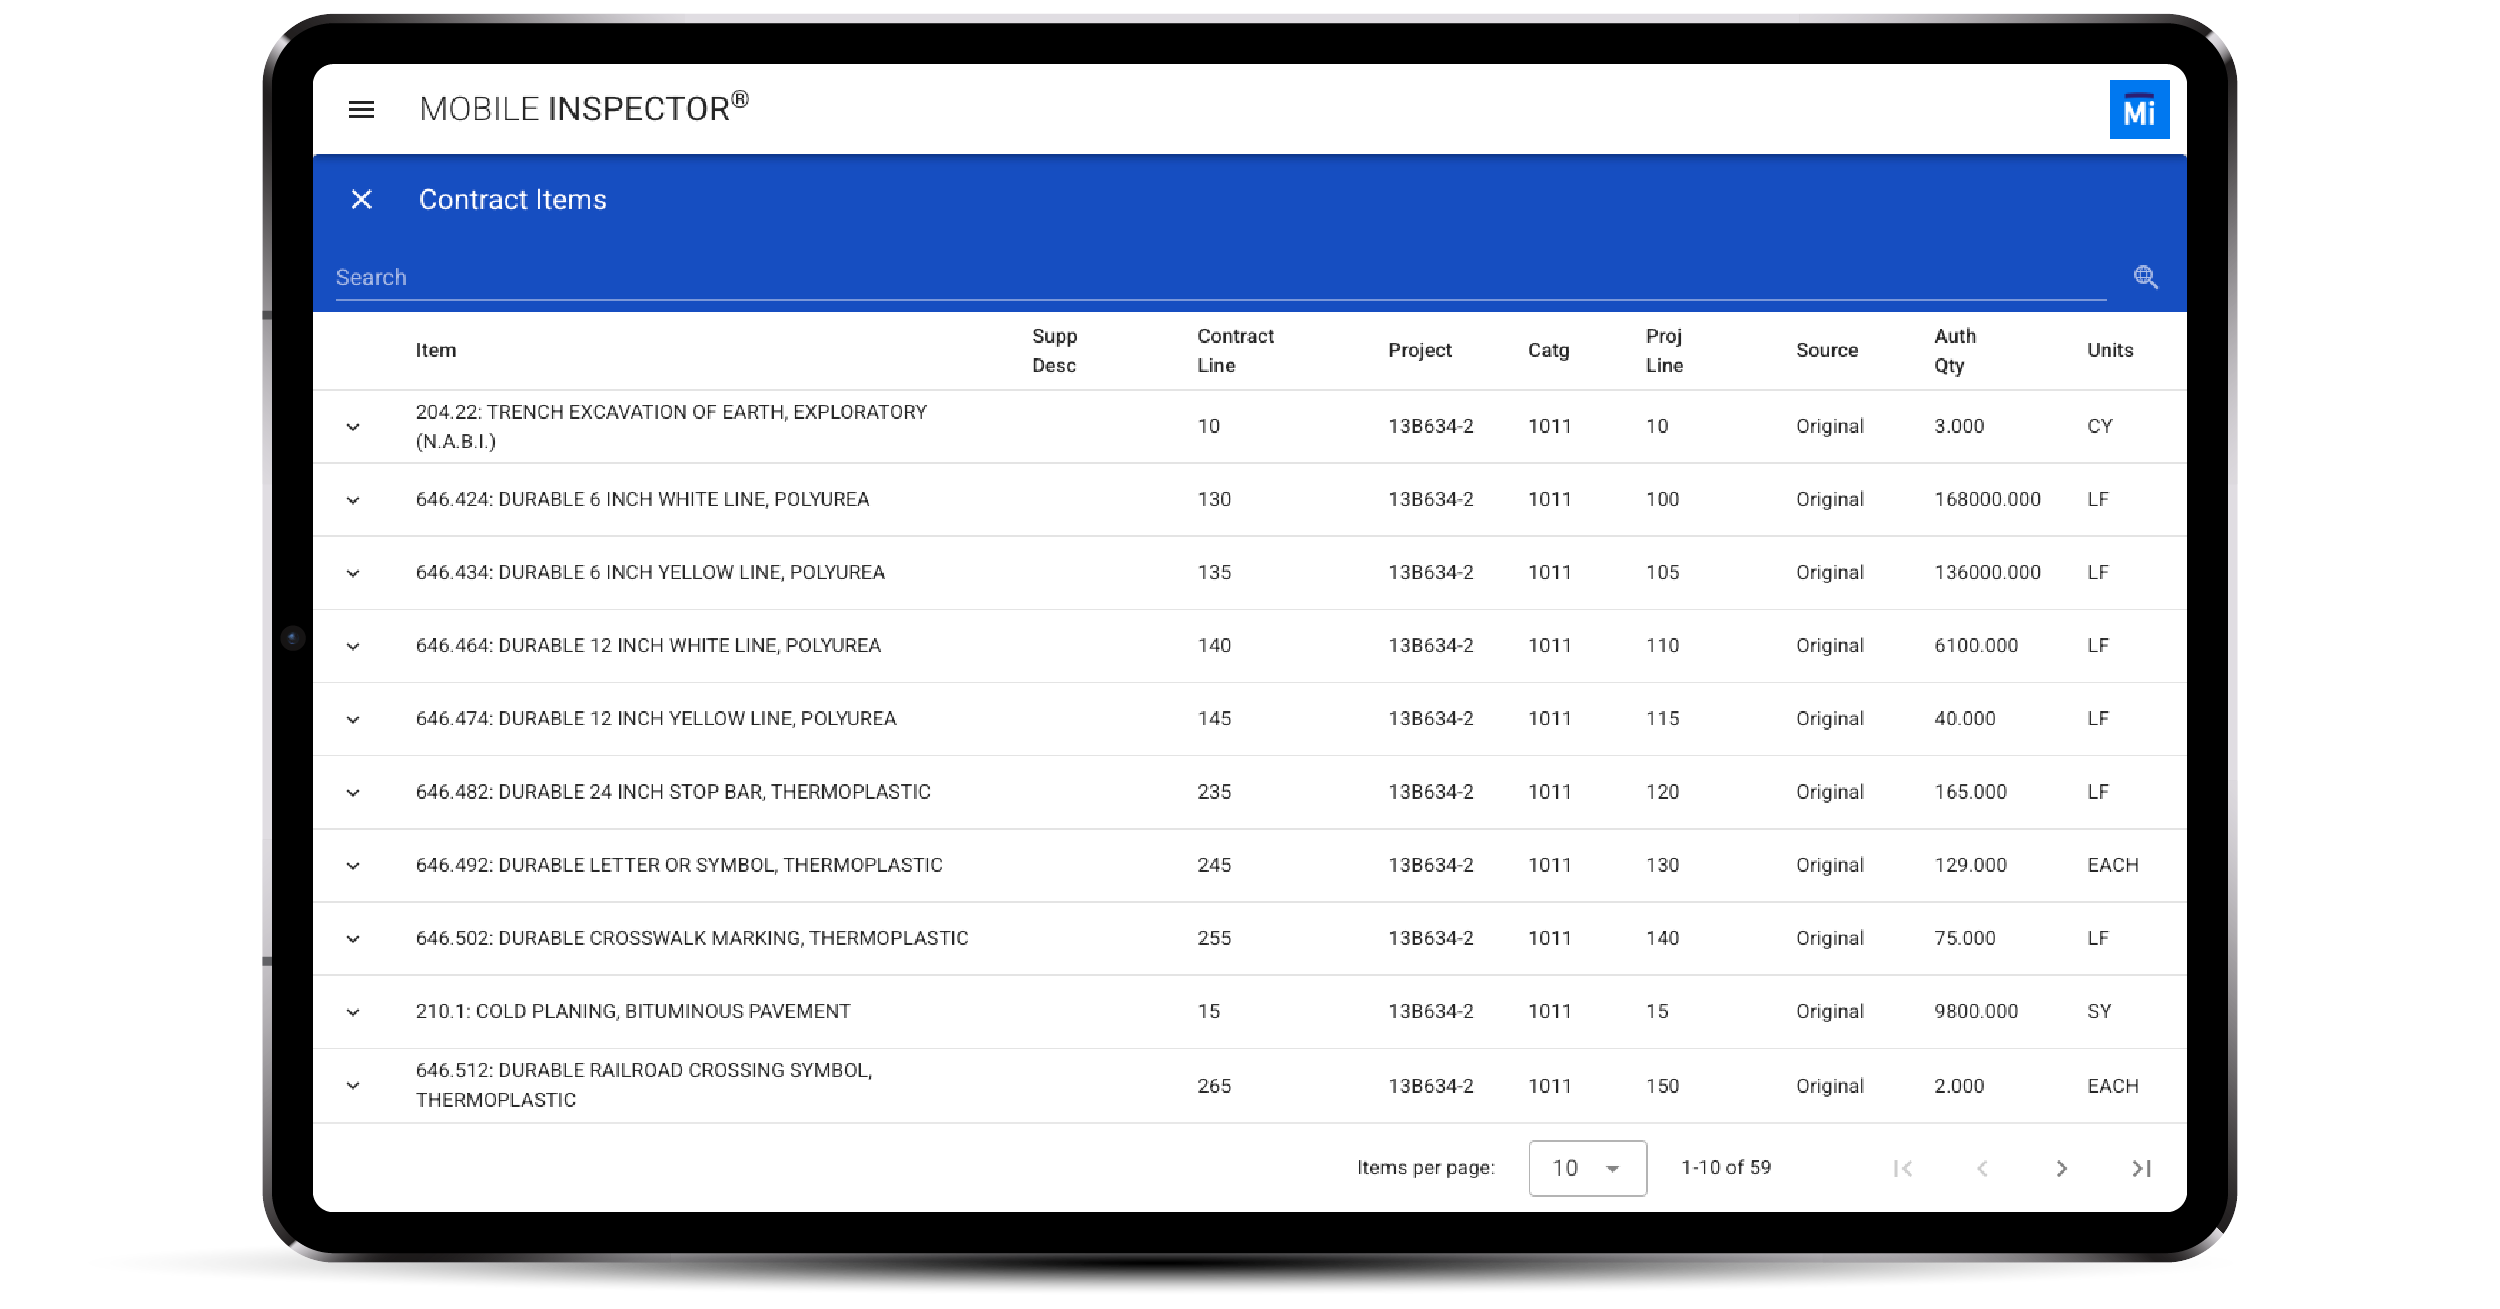Expand the 646.482 Stop Bar row
The width and height of the screenshot is (2500, 1309).
(353, 793)
